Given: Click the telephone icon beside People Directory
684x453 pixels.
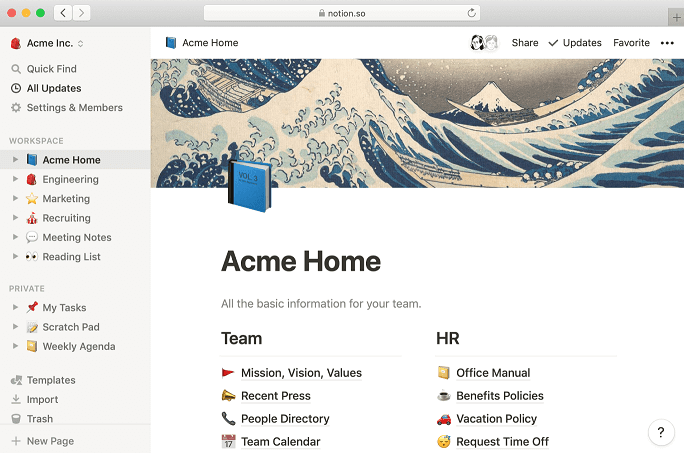Looking at the screenshot, I should pyautogui.click(x=228, y=419).
